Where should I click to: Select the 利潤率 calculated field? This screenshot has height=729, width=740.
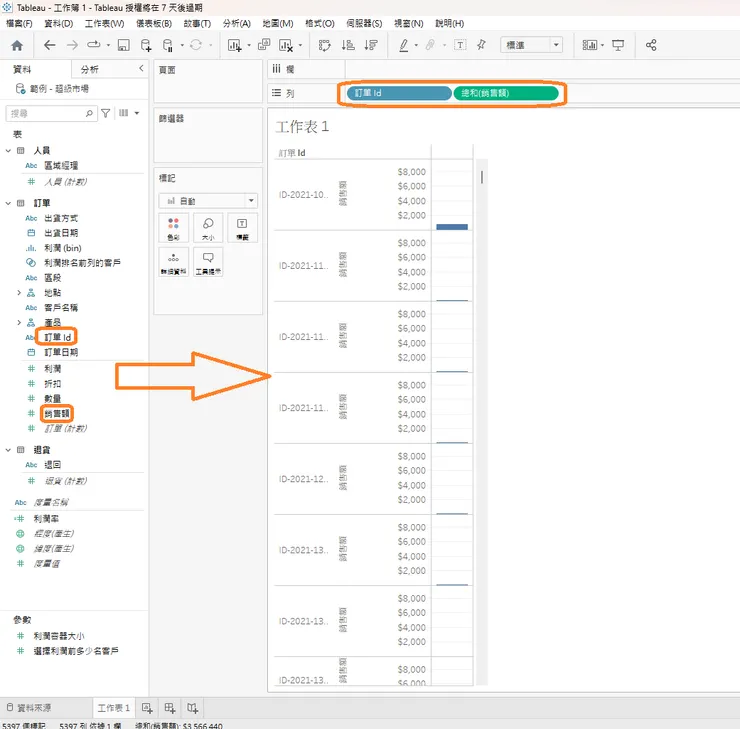click(46, 519)
